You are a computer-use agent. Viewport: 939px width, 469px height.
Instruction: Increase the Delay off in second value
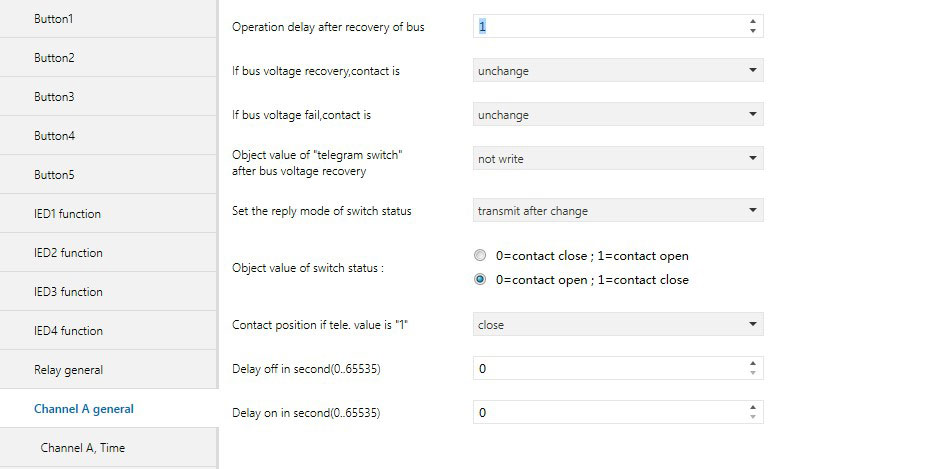(752, 363)
